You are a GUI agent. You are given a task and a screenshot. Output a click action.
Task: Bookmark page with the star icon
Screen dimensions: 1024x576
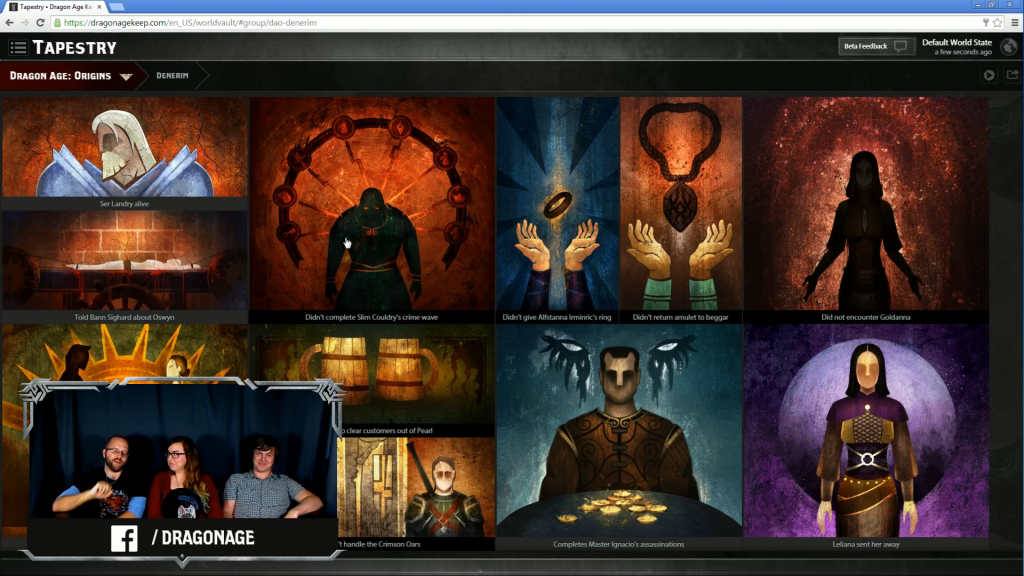coord(997,23)
